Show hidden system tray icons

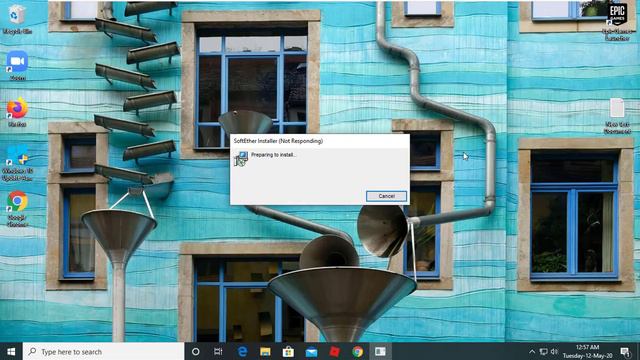532,351
